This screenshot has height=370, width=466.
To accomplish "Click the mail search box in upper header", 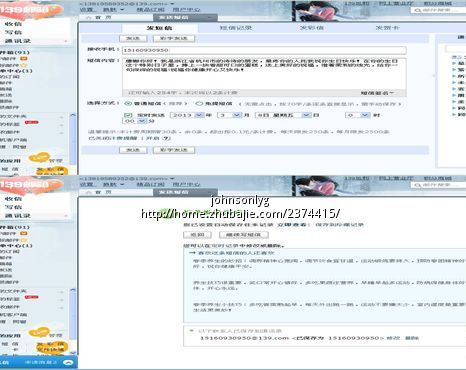I will click(438, 10).
